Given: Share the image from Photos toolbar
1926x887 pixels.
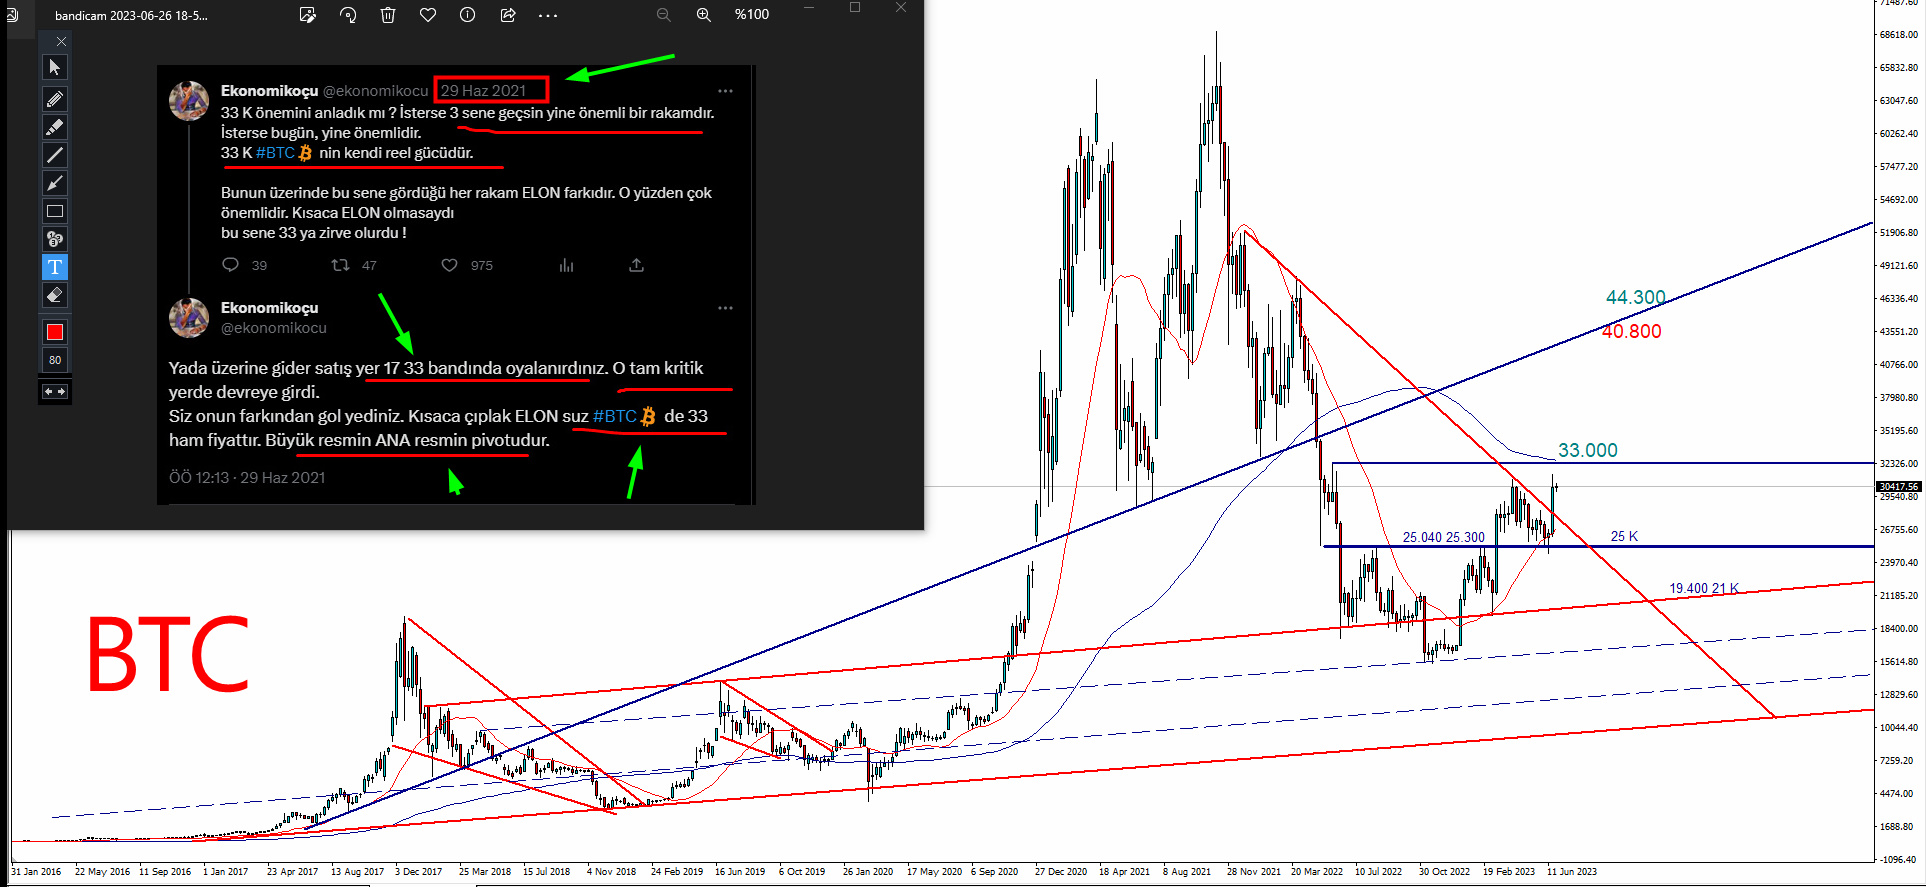Looking at the screenshot, I should [508, 15].
